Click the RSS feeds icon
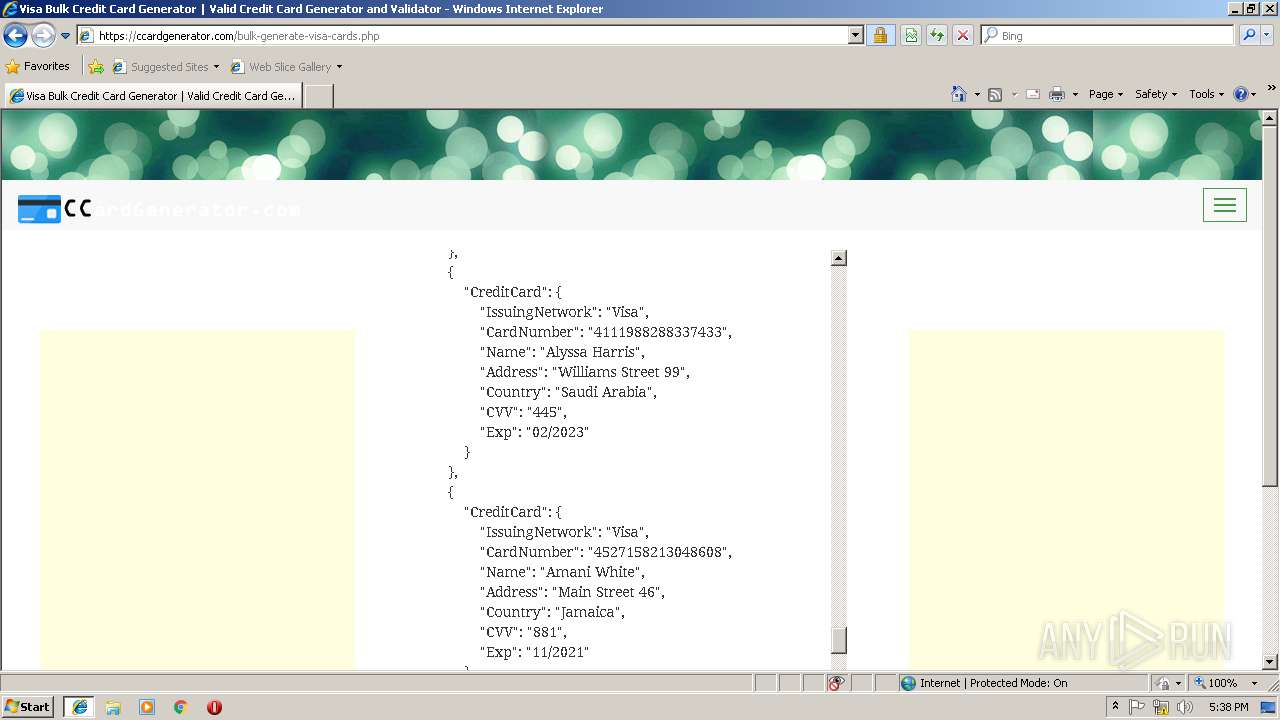1280x720 pixels. pyautogui.click(x=995, y=94)
